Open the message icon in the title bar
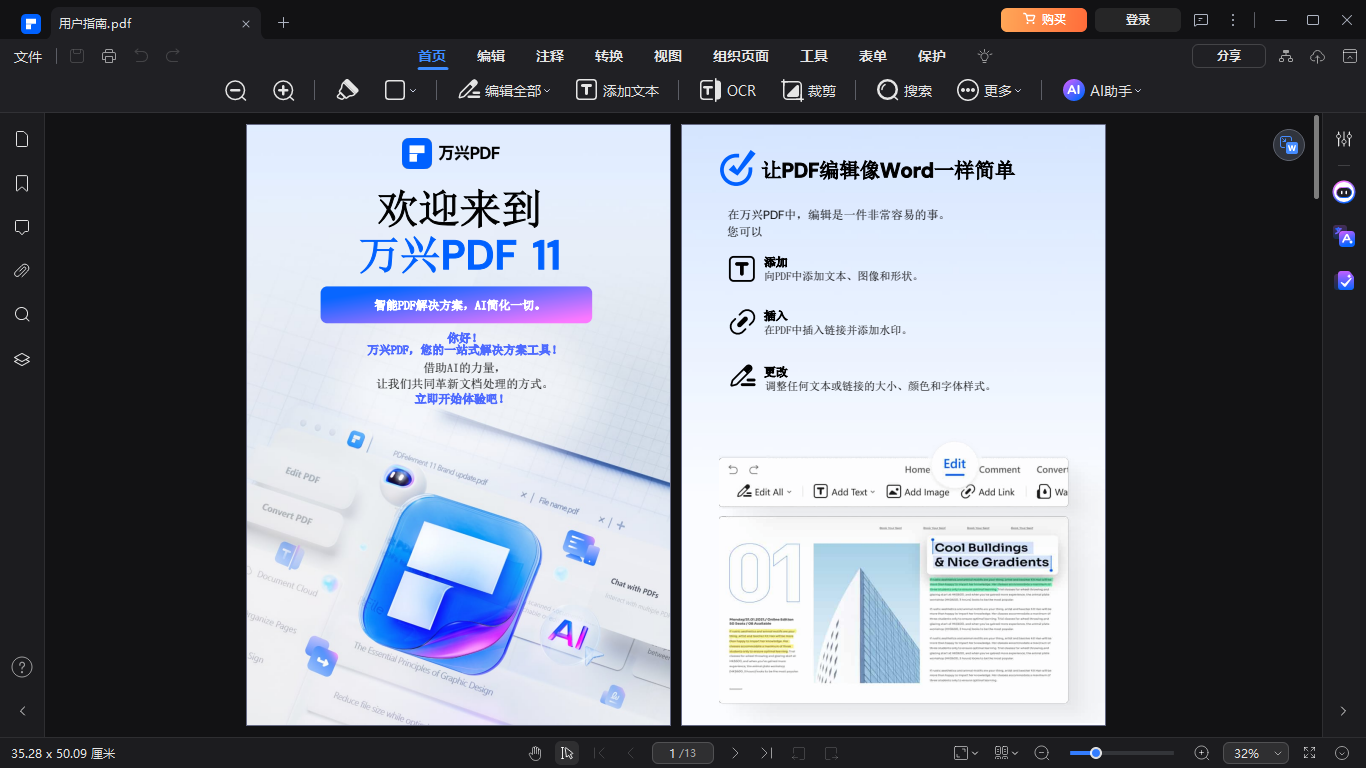Screen dimensions: 1366x768 [1201, 20]
